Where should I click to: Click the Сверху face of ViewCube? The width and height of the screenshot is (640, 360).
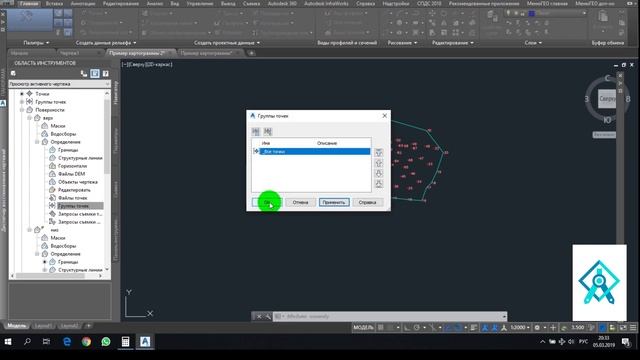pos(607,99)
